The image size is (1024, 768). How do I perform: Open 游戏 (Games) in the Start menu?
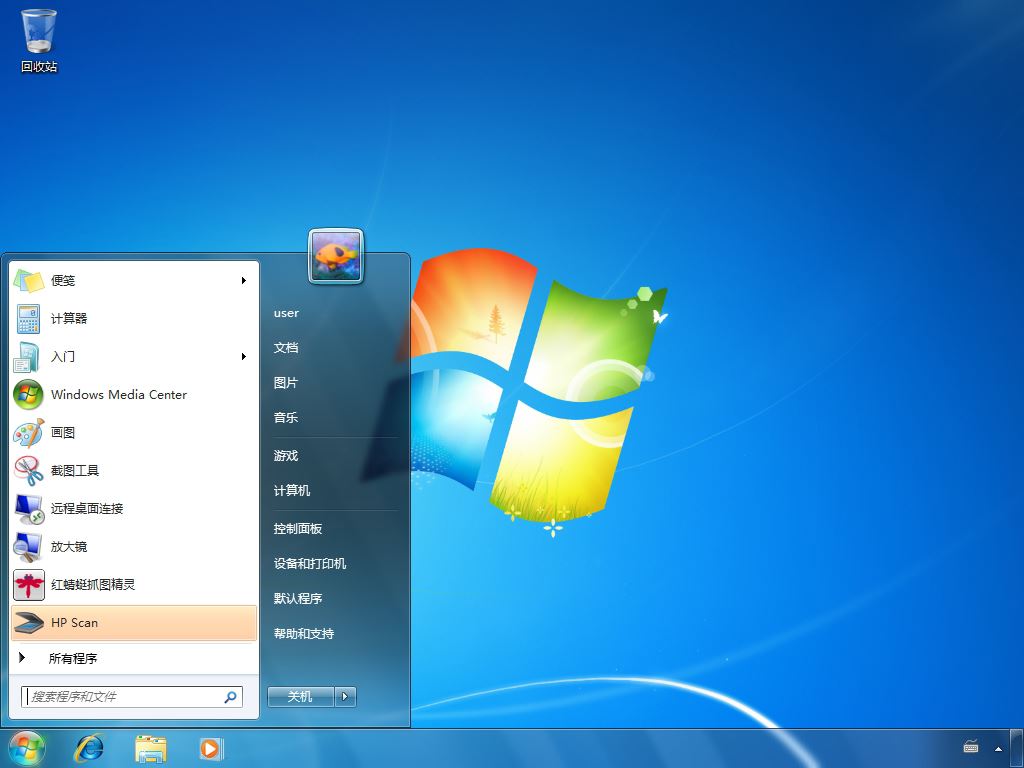(285, 455)
